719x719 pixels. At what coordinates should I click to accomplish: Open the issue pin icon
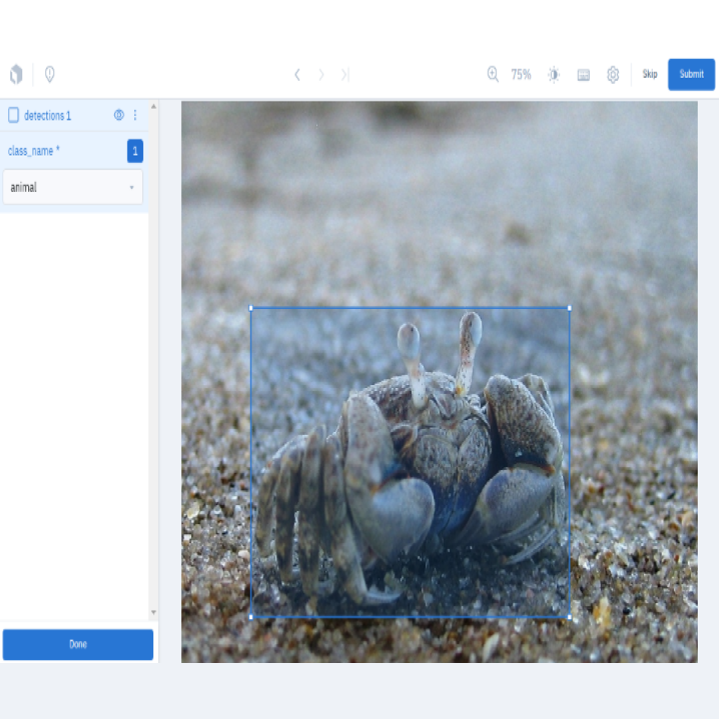coord(50,74)
